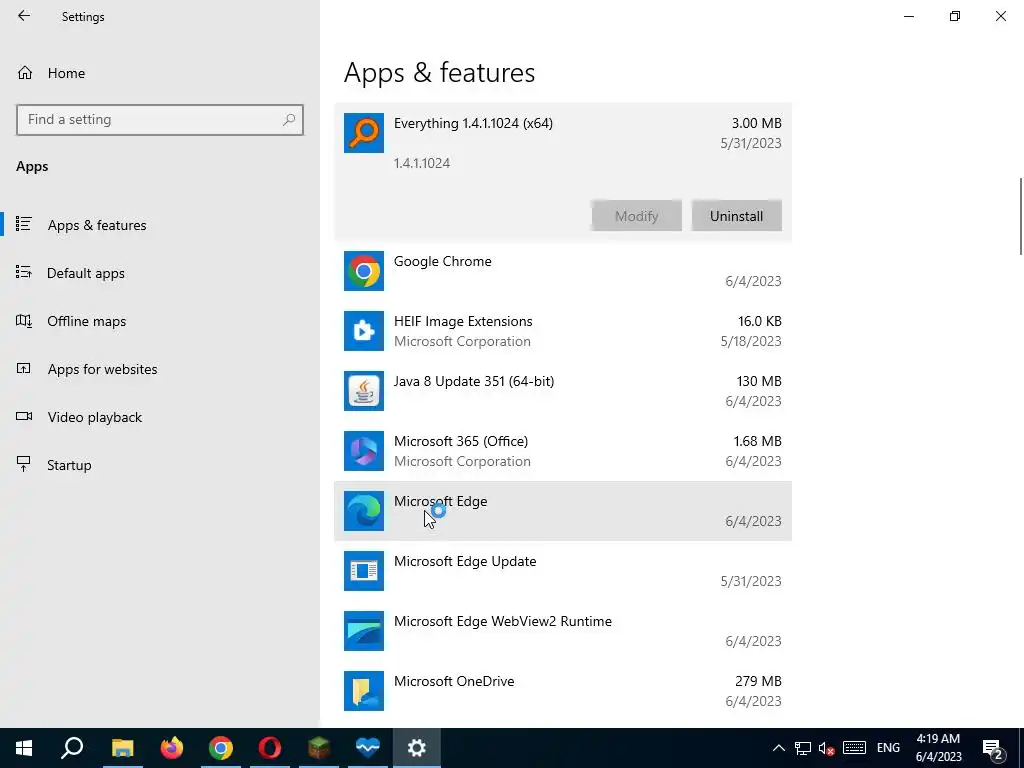Select HEIF Image Extensions entry
The image size is (1024, 768).
tap(562, 331)
